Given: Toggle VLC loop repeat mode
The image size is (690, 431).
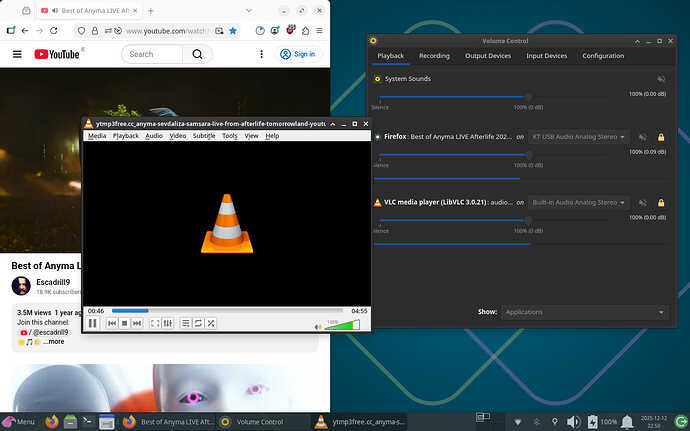Looking at the screenshot, I should tap(199, 323).
